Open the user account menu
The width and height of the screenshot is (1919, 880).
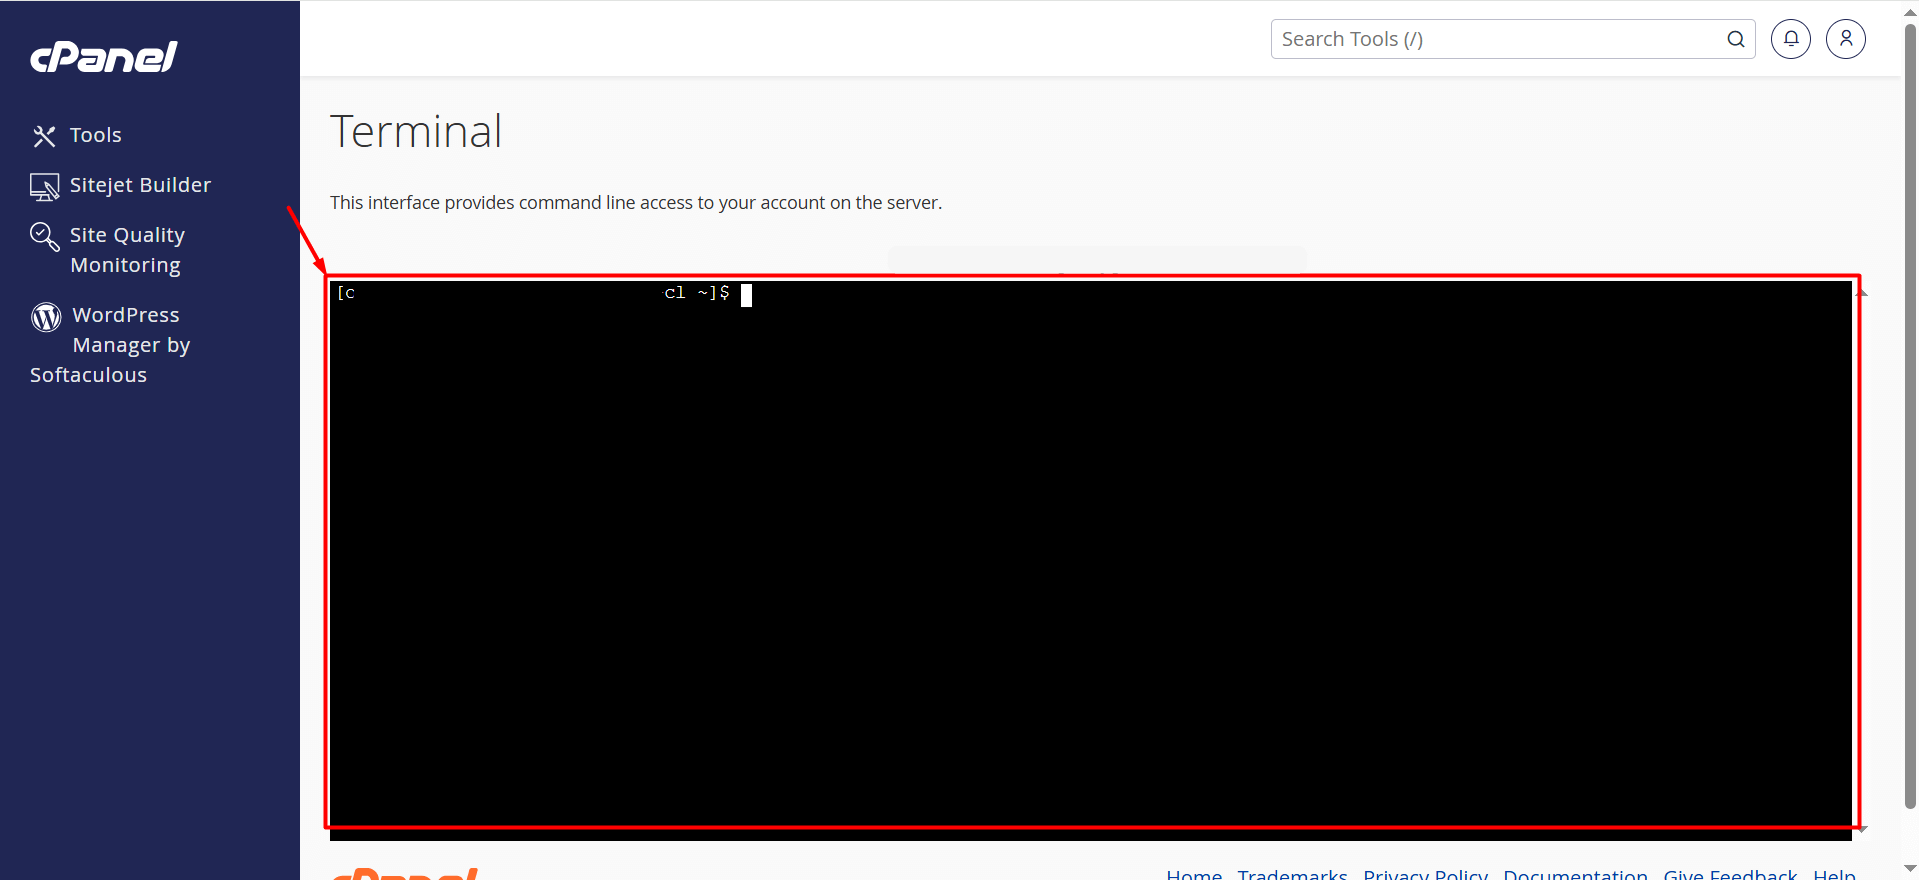coord(1845,39)
